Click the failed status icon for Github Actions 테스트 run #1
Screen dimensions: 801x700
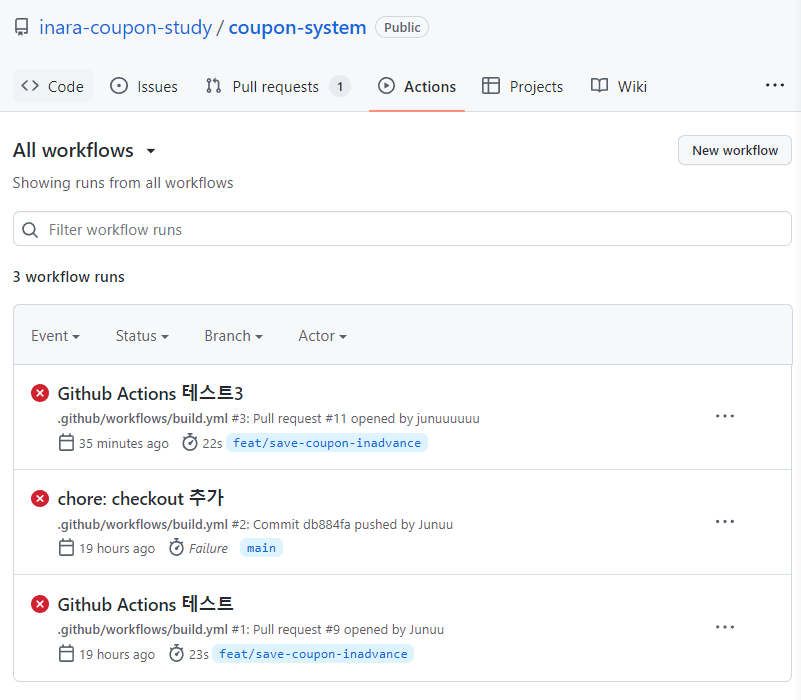pos(40,604)
